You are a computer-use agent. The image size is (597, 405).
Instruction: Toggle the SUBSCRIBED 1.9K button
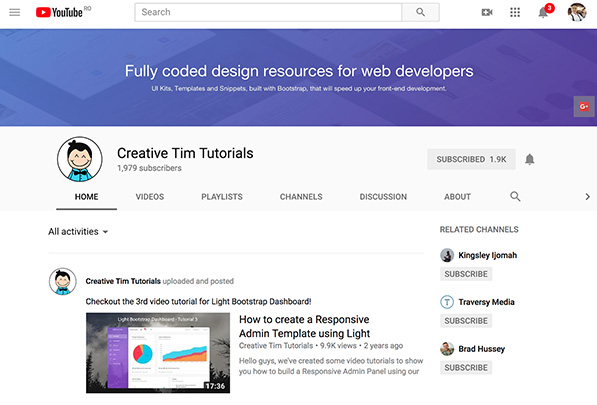(x=471, y=159)
